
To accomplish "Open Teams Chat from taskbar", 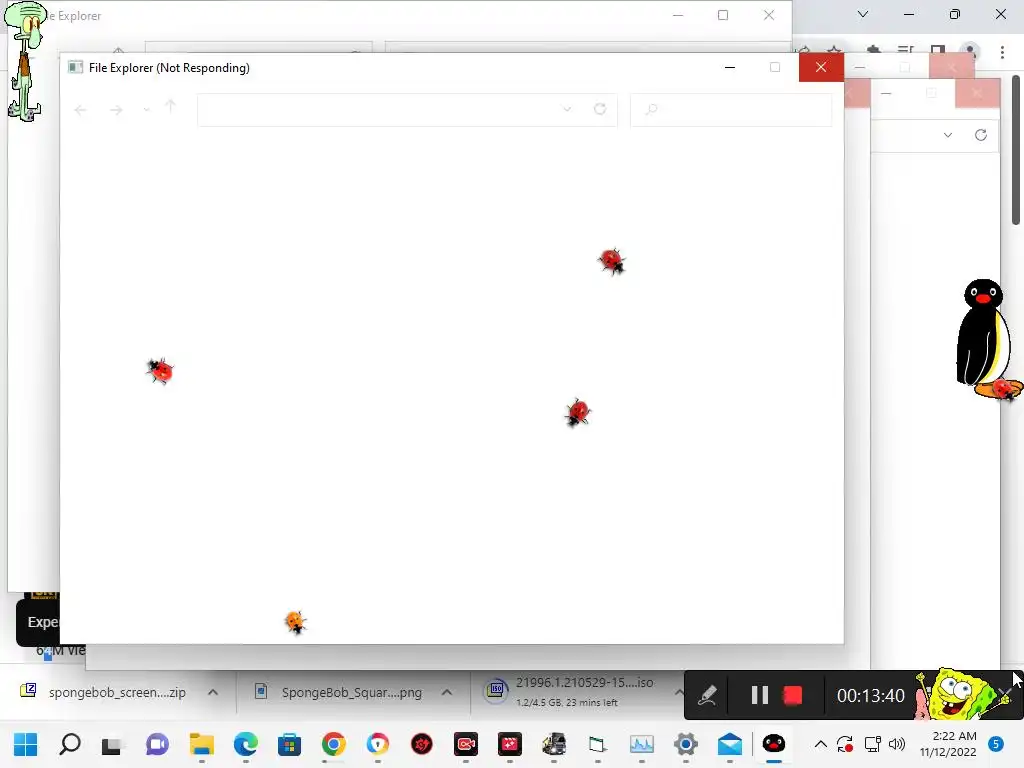I will coord(157,744).
